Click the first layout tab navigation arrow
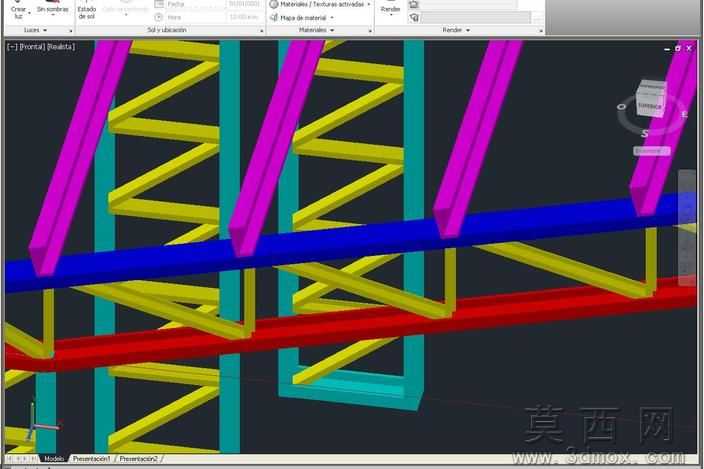This screenshot has width=704, height=469. point(10,459)
